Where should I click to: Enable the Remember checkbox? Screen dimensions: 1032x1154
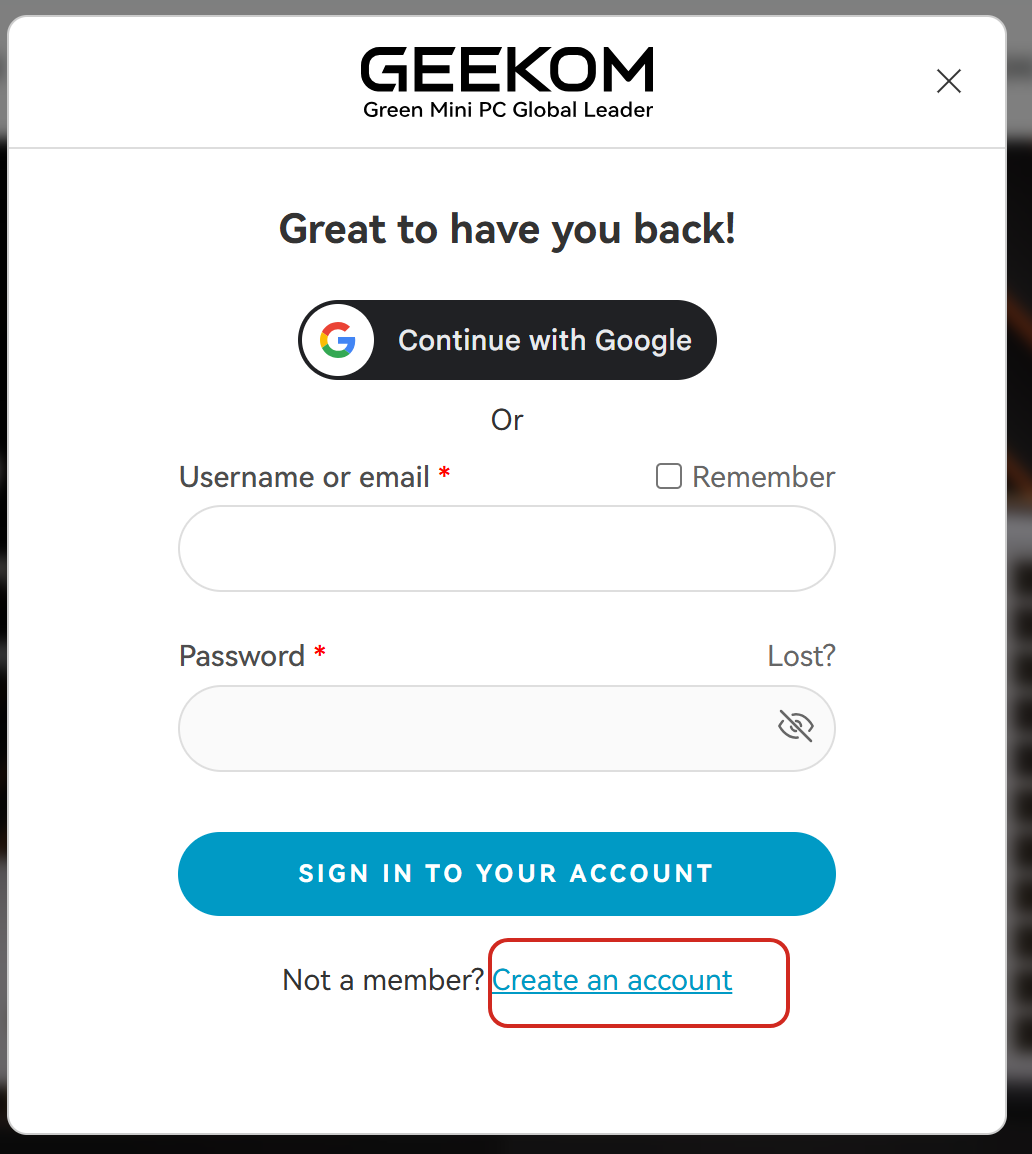(x=668, y=476)
